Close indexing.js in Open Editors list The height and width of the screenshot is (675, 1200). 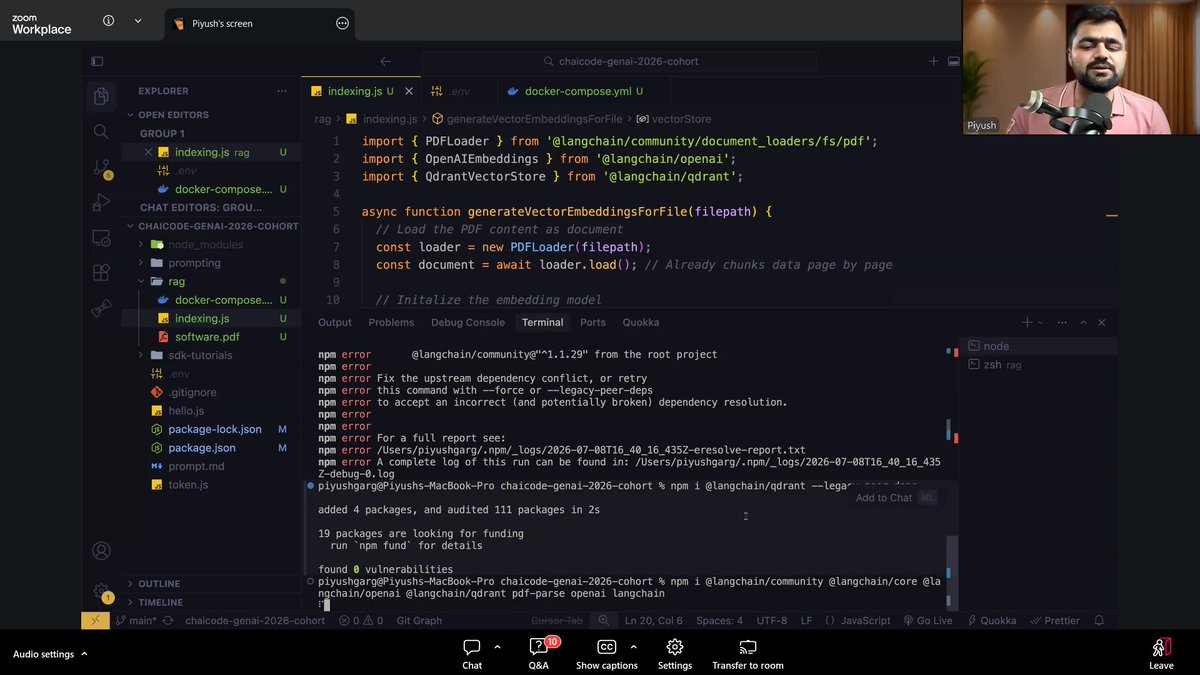(x=148, y=152)
